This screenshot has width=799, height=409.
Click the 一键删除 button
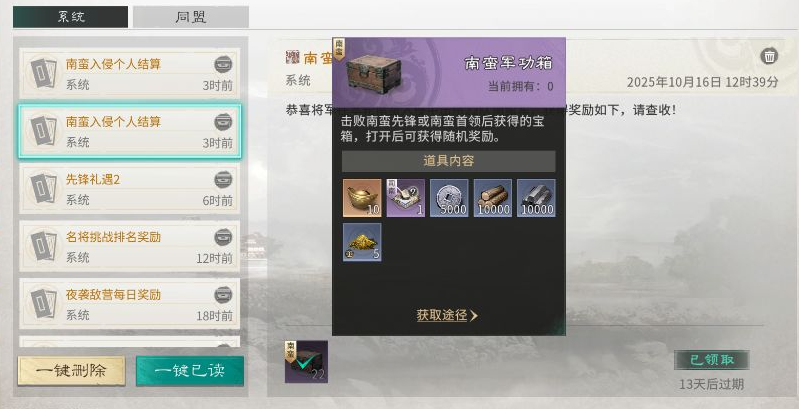pyautogui.click(x=71, y=370)
